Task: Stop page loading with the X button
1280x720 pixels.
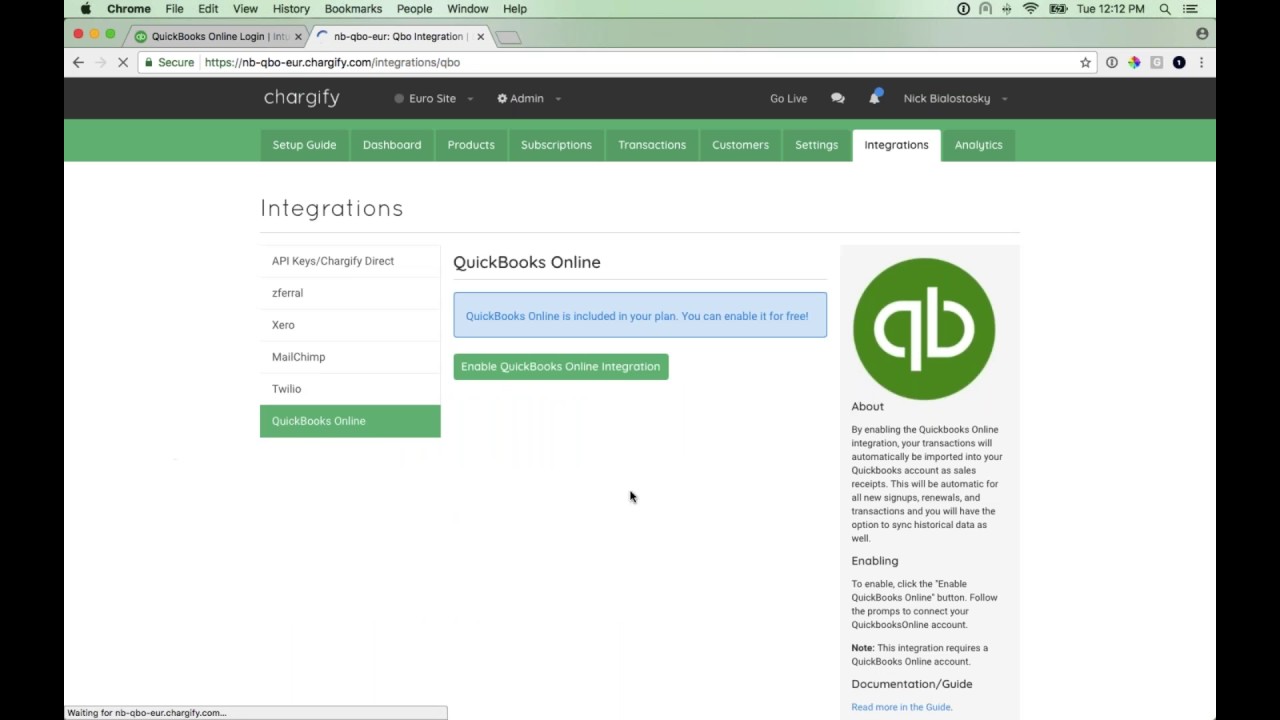Action: coord(123,62)
